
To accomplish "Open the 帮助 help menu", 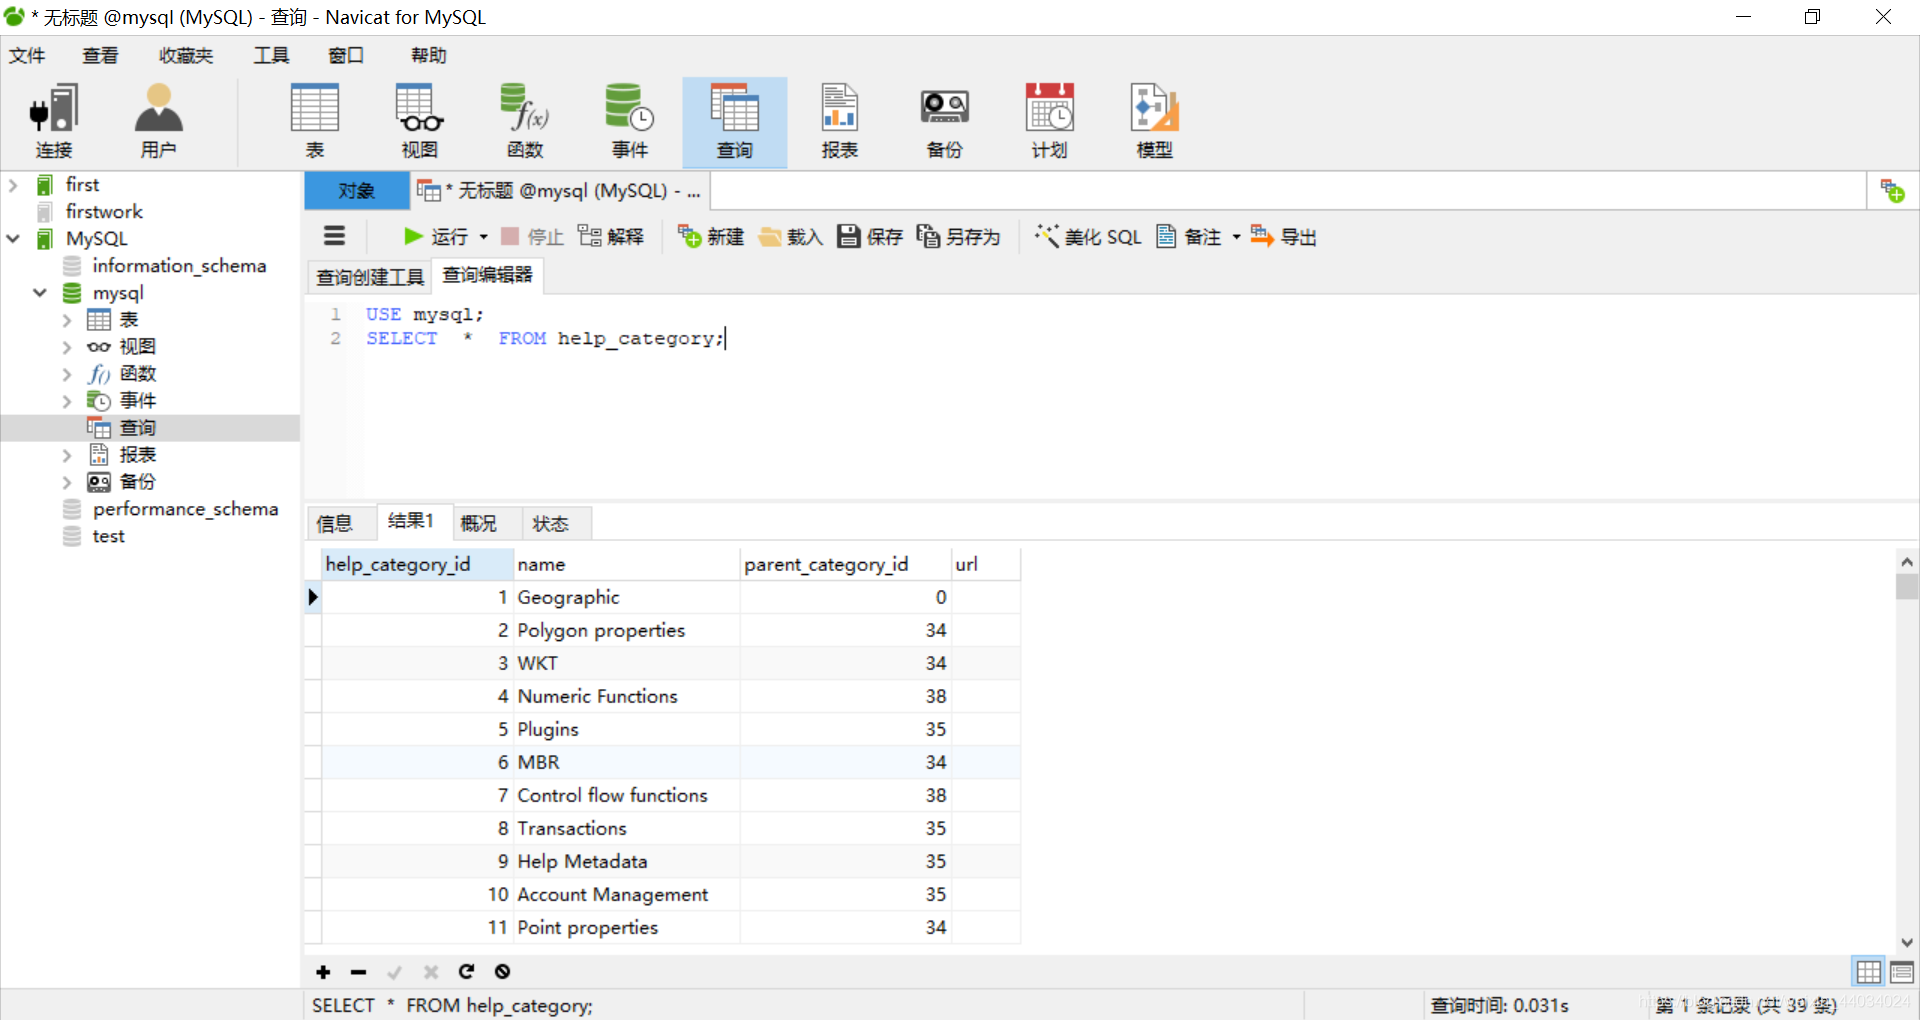I will 428,55.
